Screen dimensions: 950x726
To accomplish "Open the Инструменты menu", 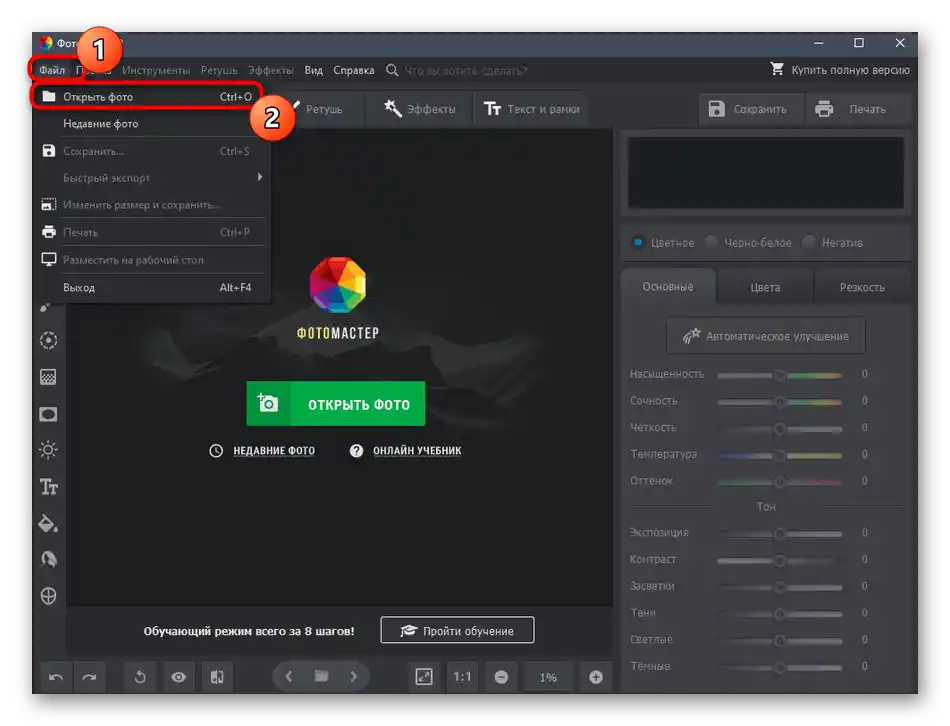I will click(156, 70).
